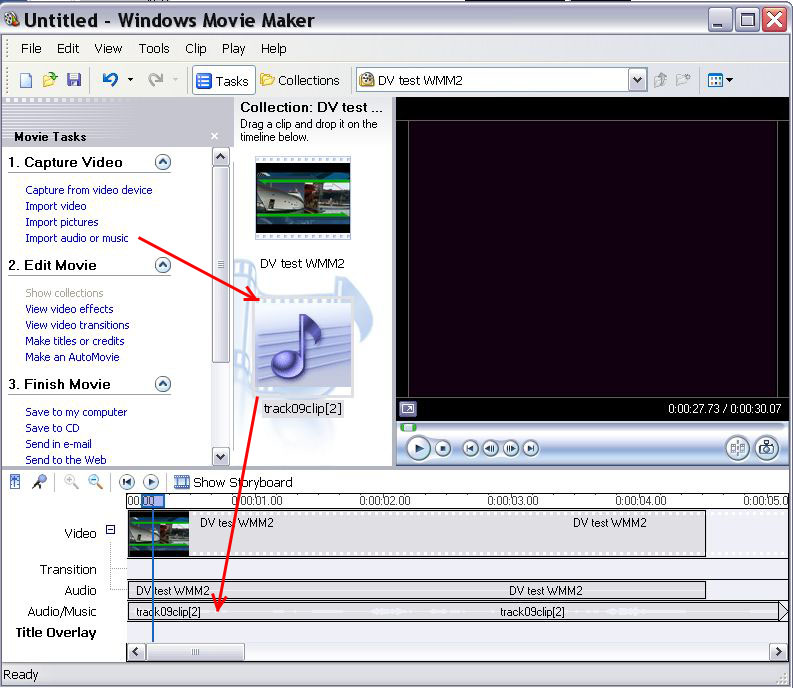This screenshot has width=793, height=688.
Task: Open the Edit menu
Action: point(68,49)
